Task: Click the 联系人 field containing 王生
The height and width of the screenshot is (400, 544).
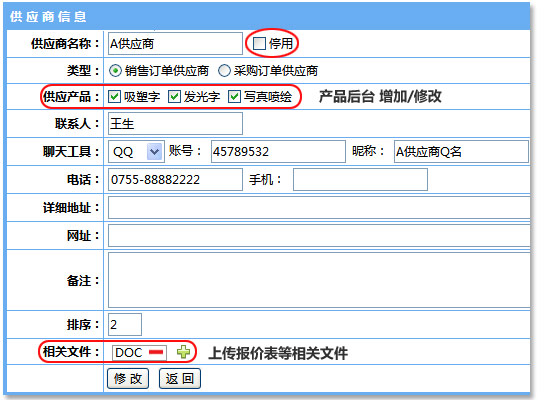Action: coord(175,124)
